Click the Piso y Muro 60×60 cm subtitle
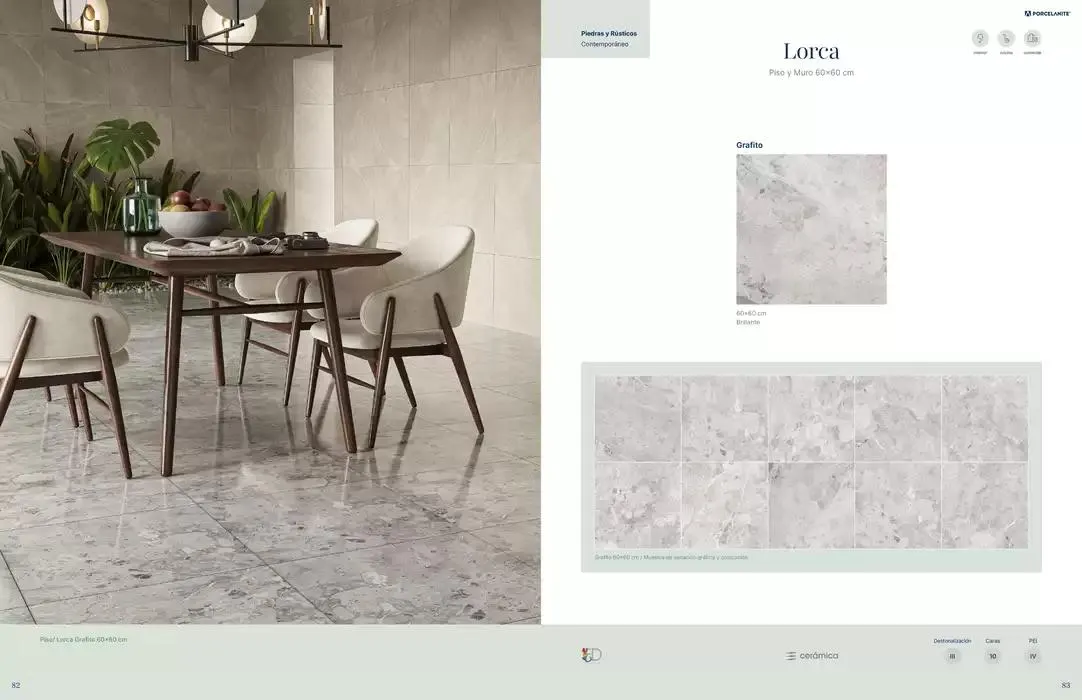 811,73
